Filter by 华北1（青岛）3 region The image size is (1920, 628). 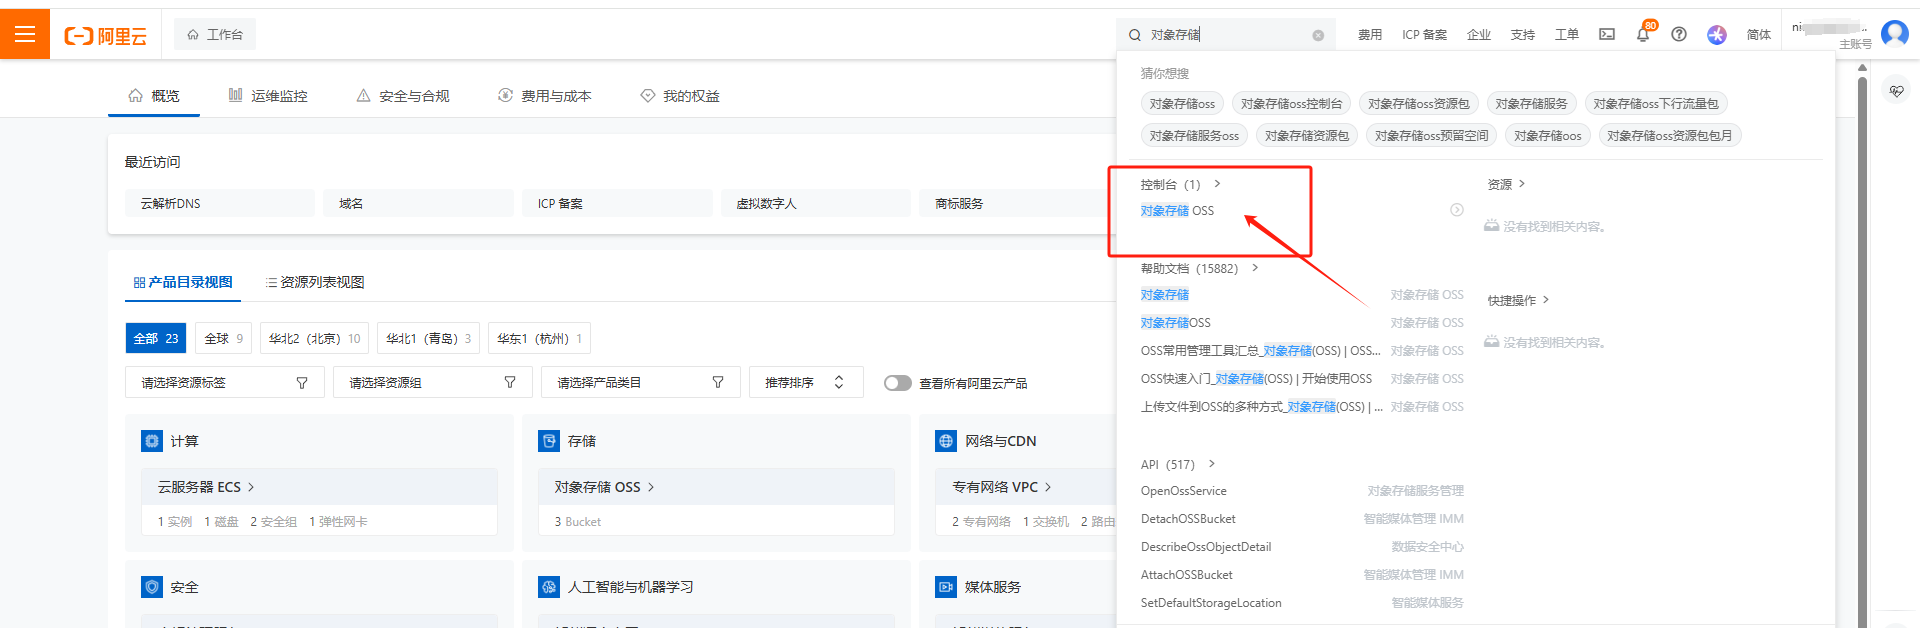tap(428, 338)
